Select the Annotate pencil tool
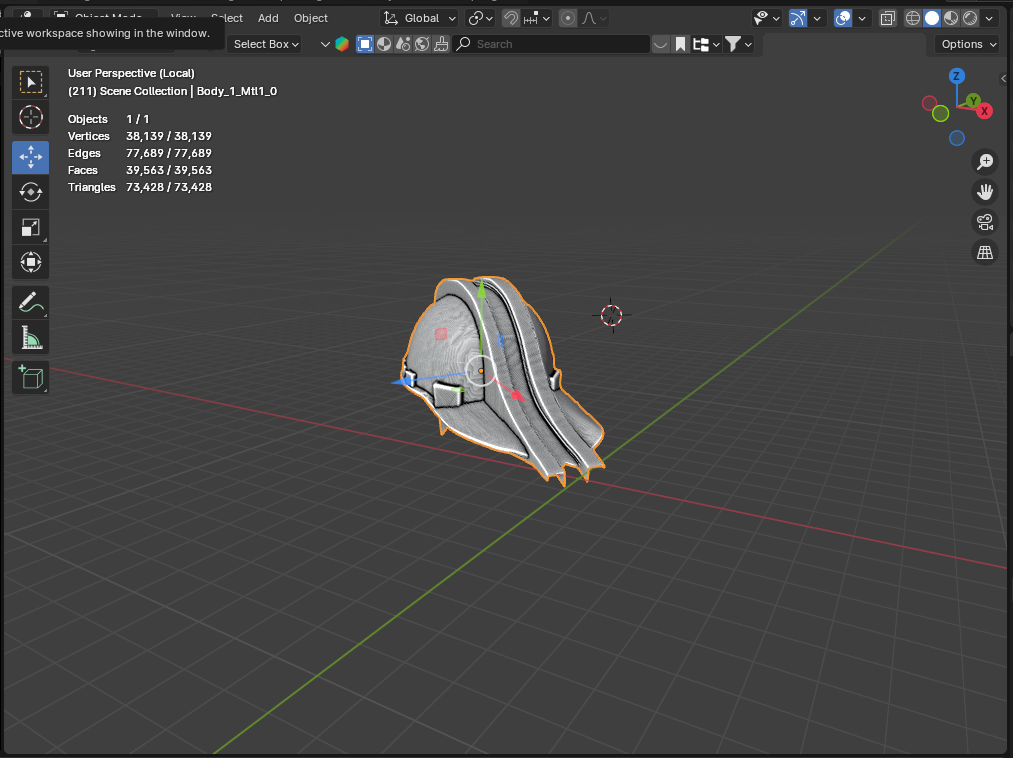This screenshot has height=758, width=1013. (30, 302)
